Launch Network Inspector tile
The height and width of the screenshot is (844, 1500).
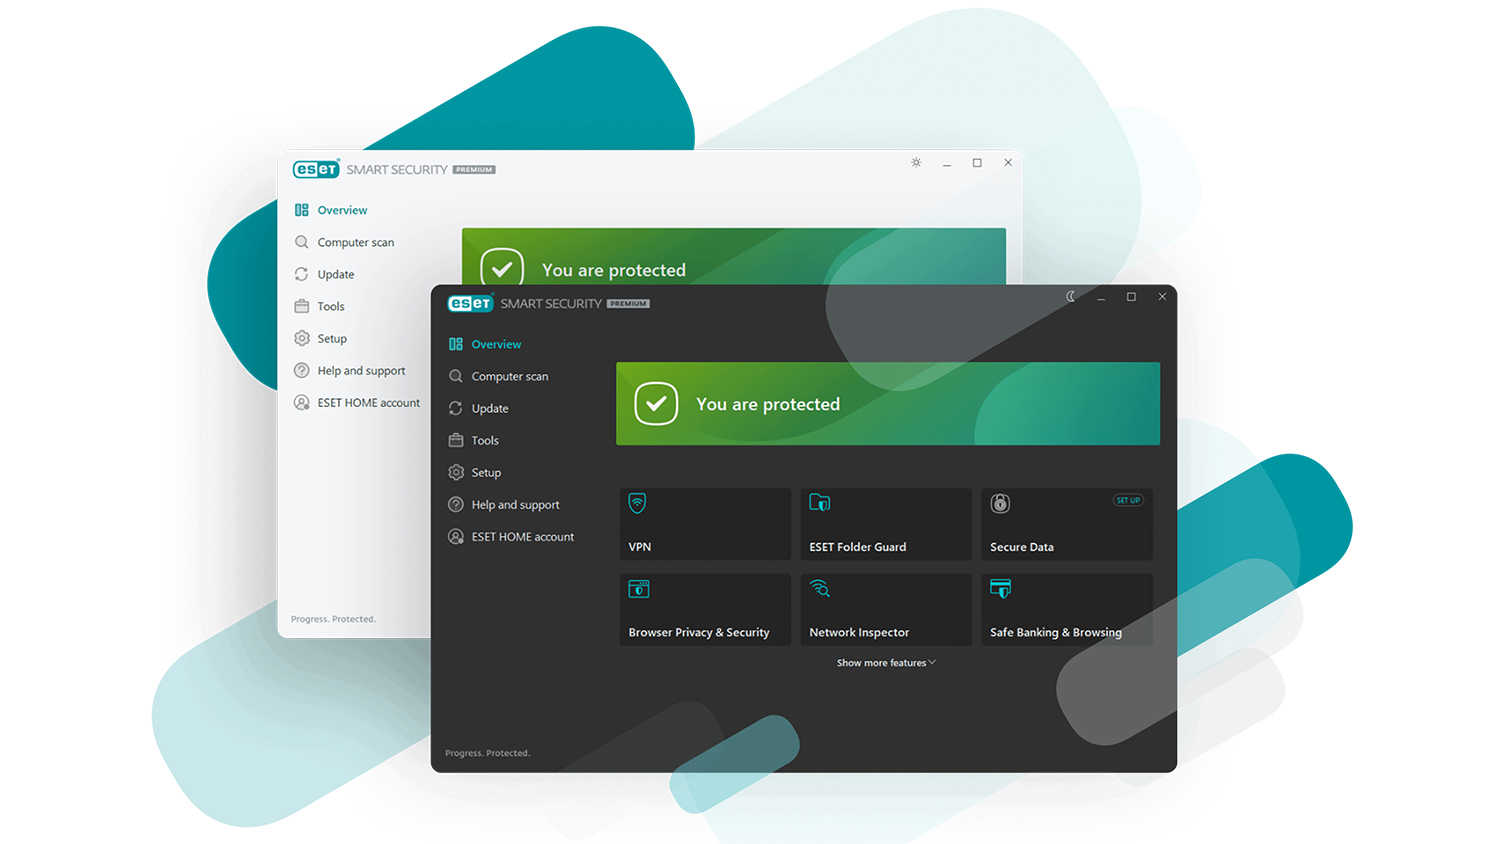pos(886,609)
